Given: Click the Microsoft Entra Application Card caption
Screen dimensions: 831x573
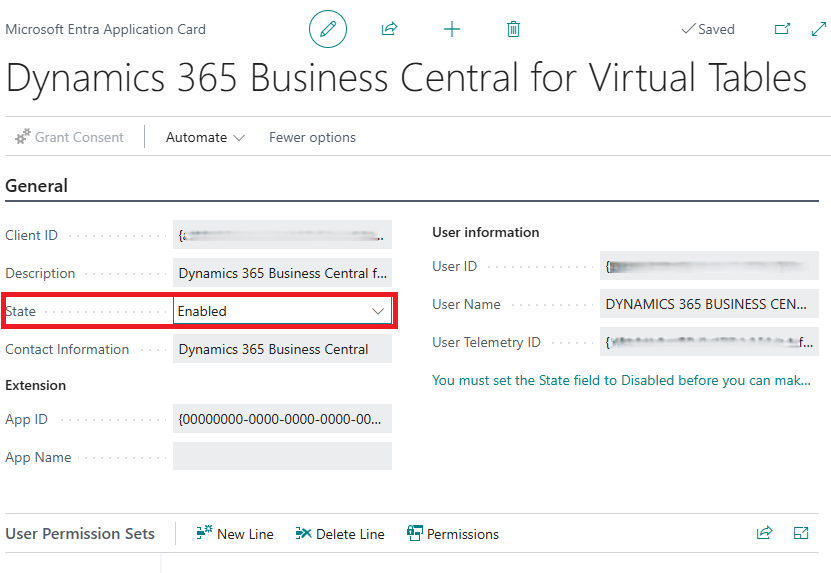Looking at the screenshot, I should (105, 29).
